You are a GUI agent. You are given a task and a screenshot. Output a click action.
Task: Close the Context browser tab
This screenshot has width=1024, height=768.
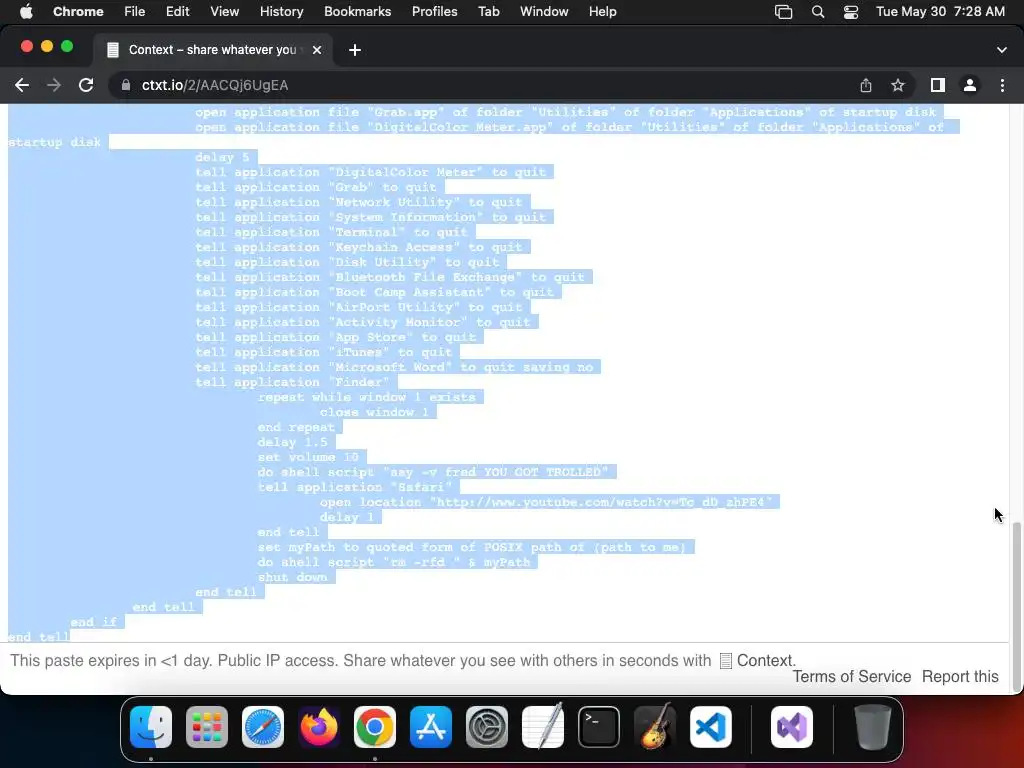pos(317,50)
